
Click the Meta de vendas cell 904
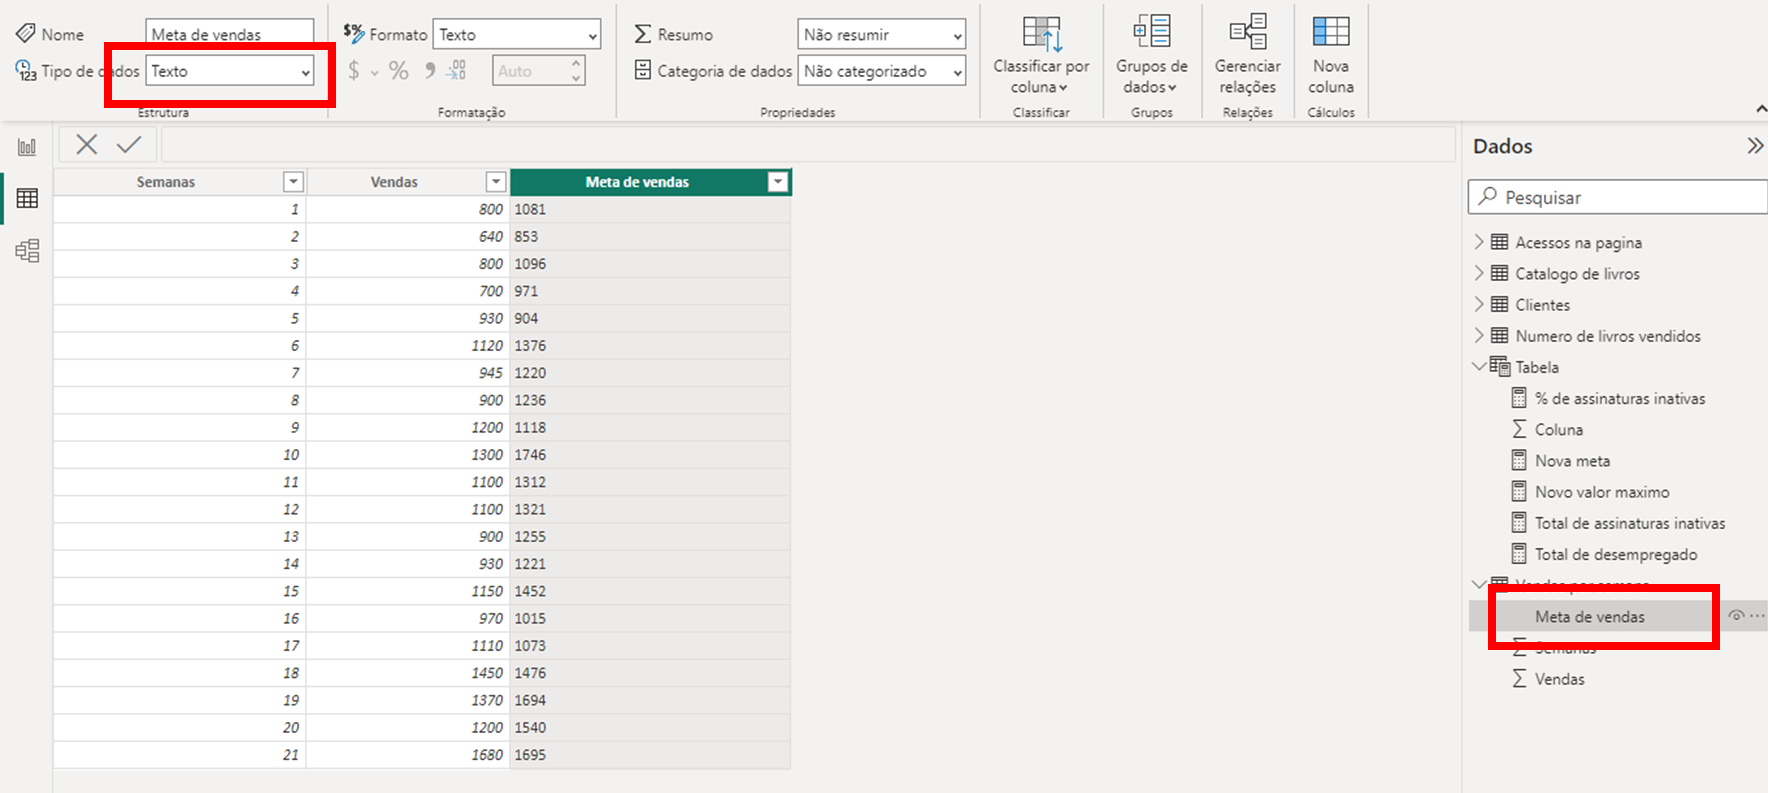[x=650, y=318]
